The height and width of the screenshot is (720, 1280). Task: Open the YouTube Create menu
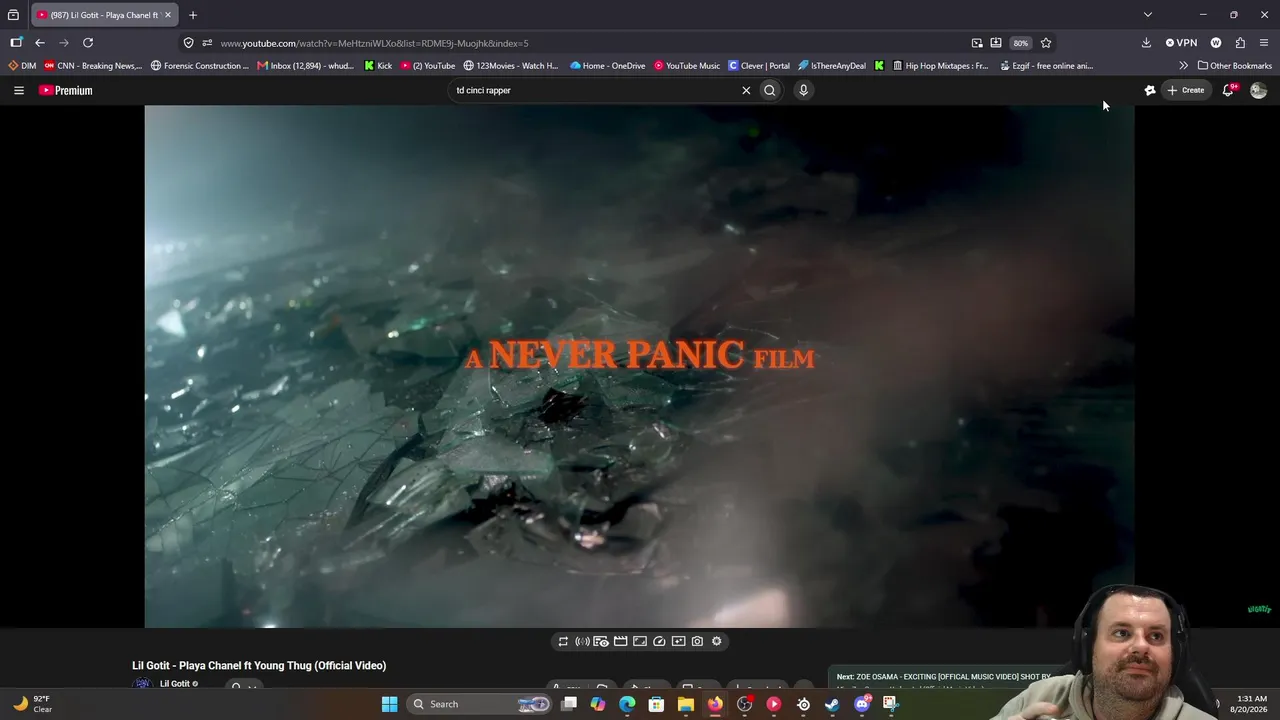1186,90
